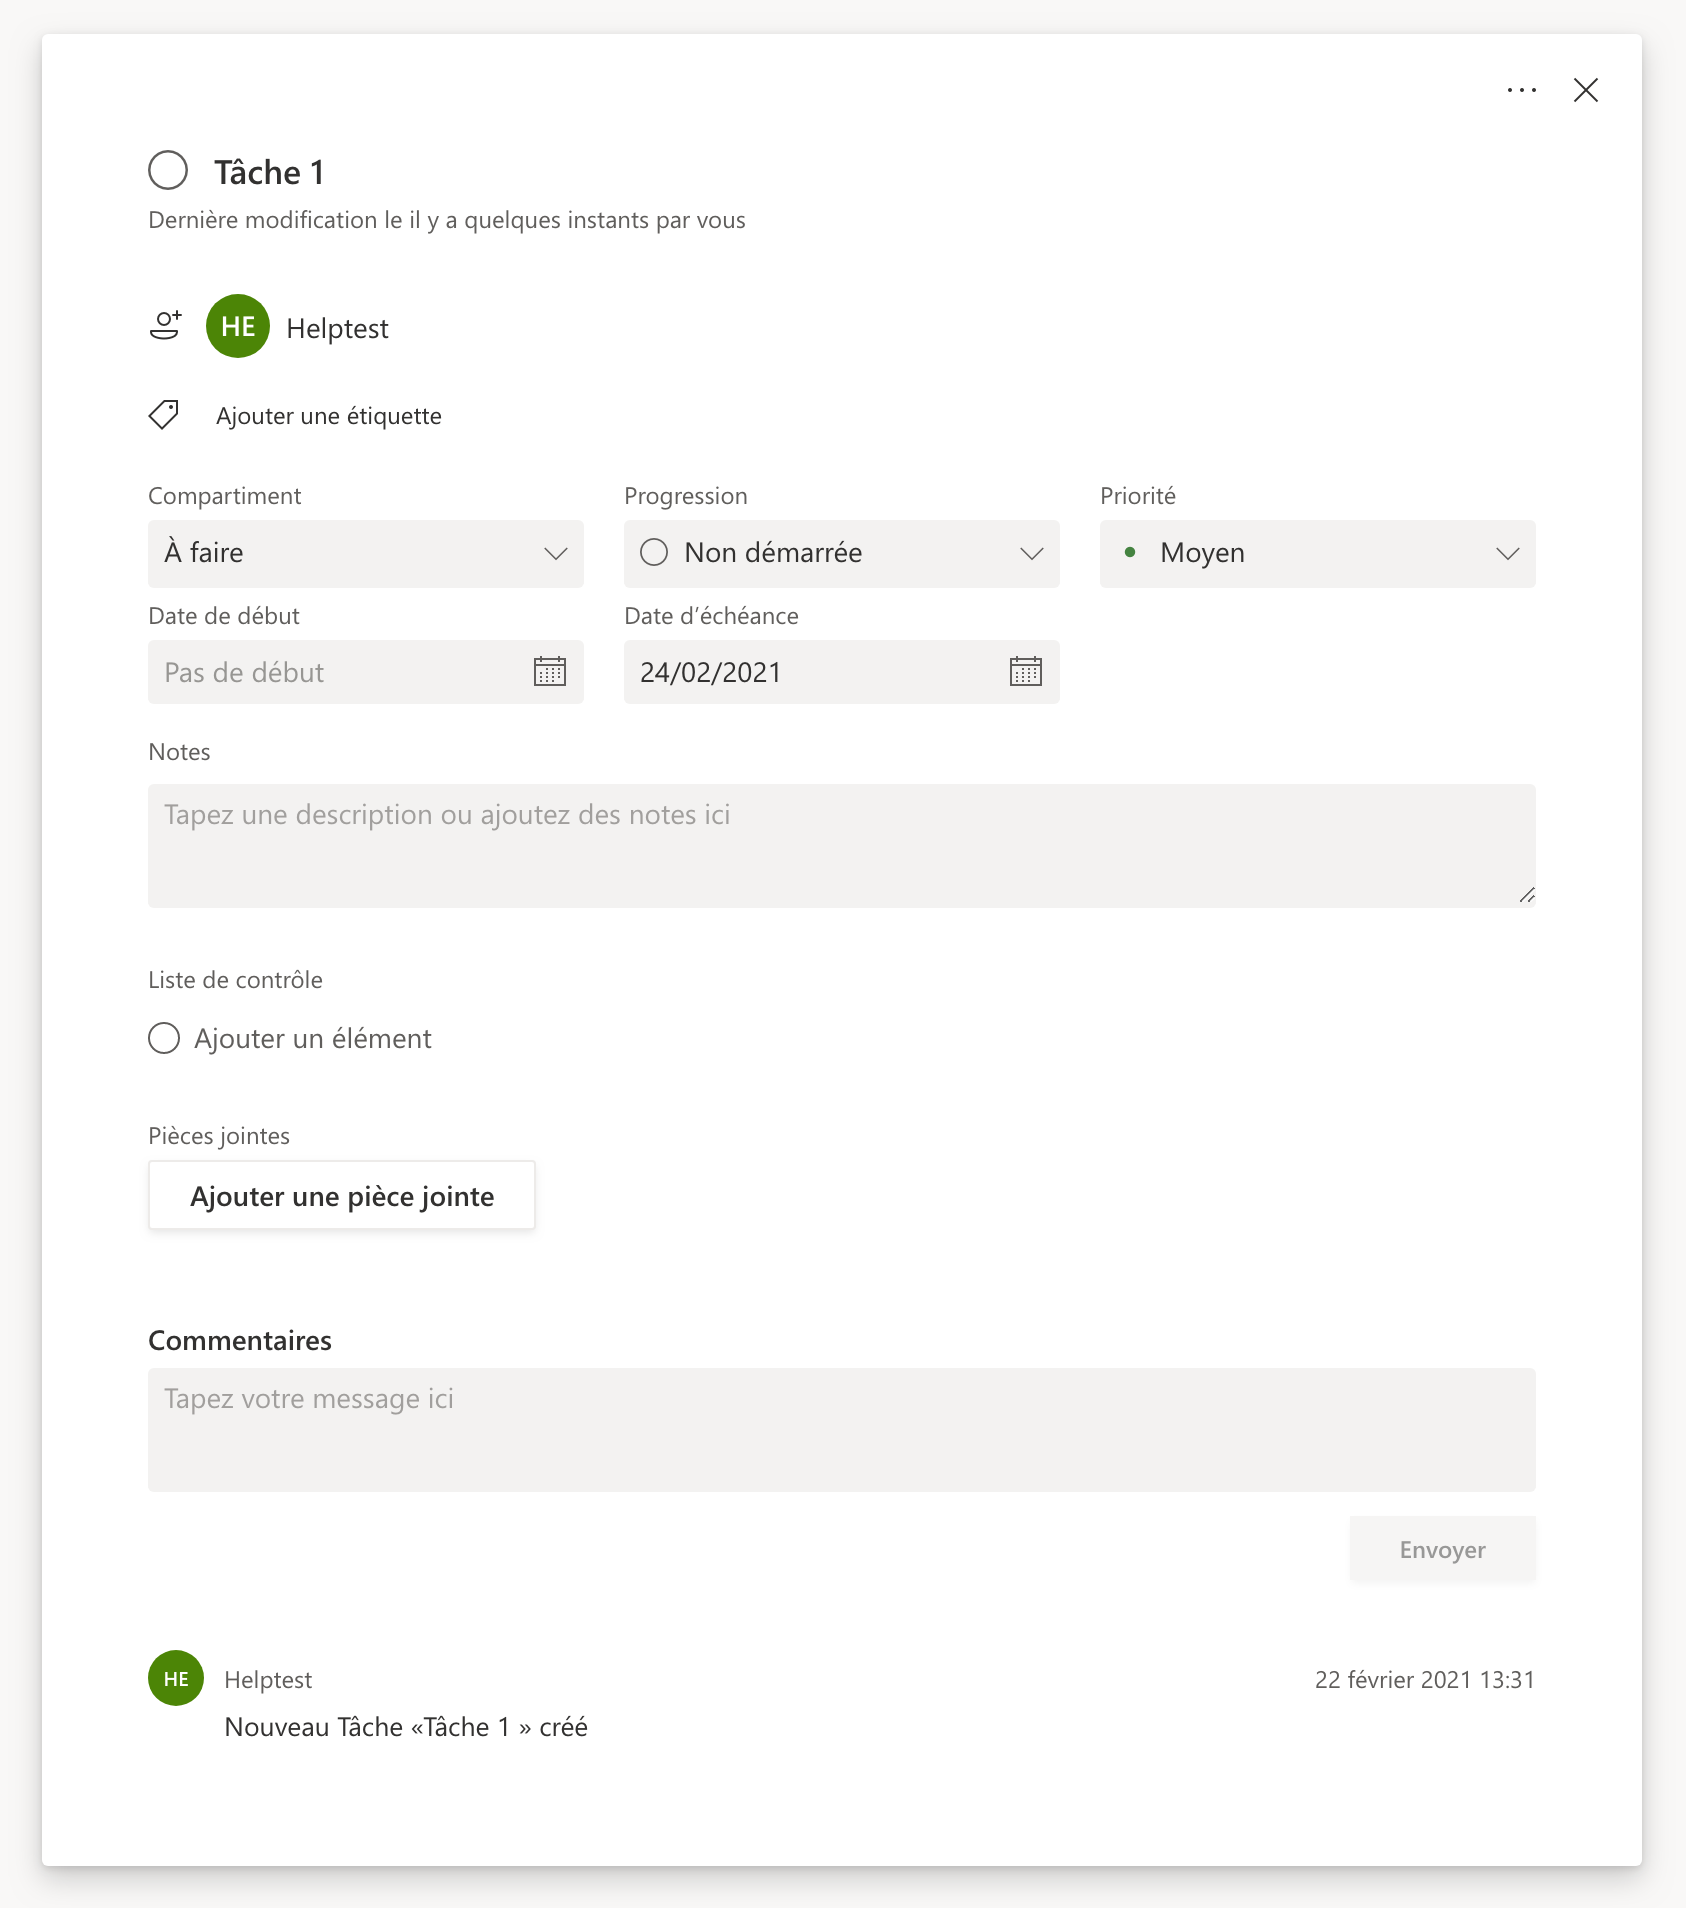
Task: Open the more options ellipsis menu
Action: click(1521, 91)
